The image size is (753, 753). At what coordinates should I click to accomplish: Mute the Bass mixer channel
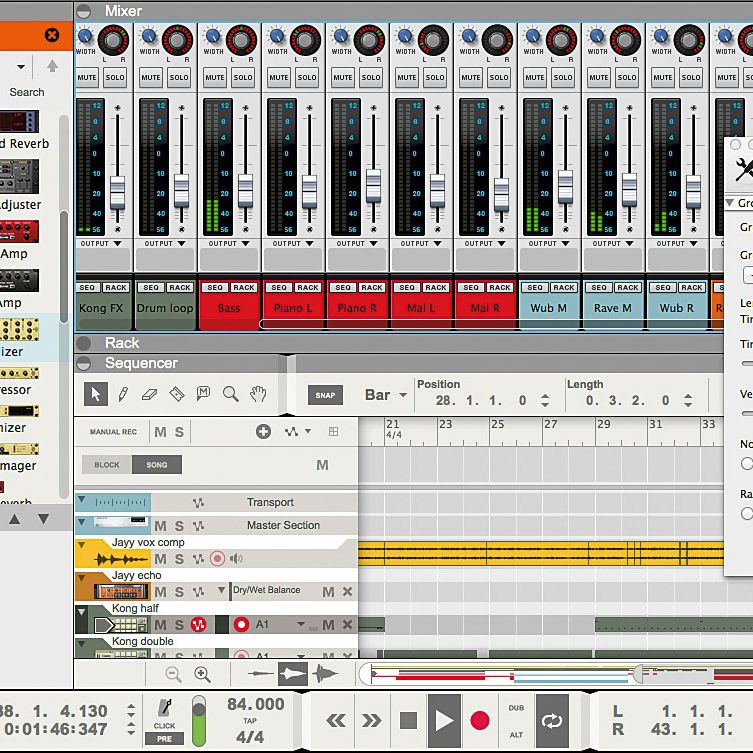pyautogui.click(x=215, y=77)
